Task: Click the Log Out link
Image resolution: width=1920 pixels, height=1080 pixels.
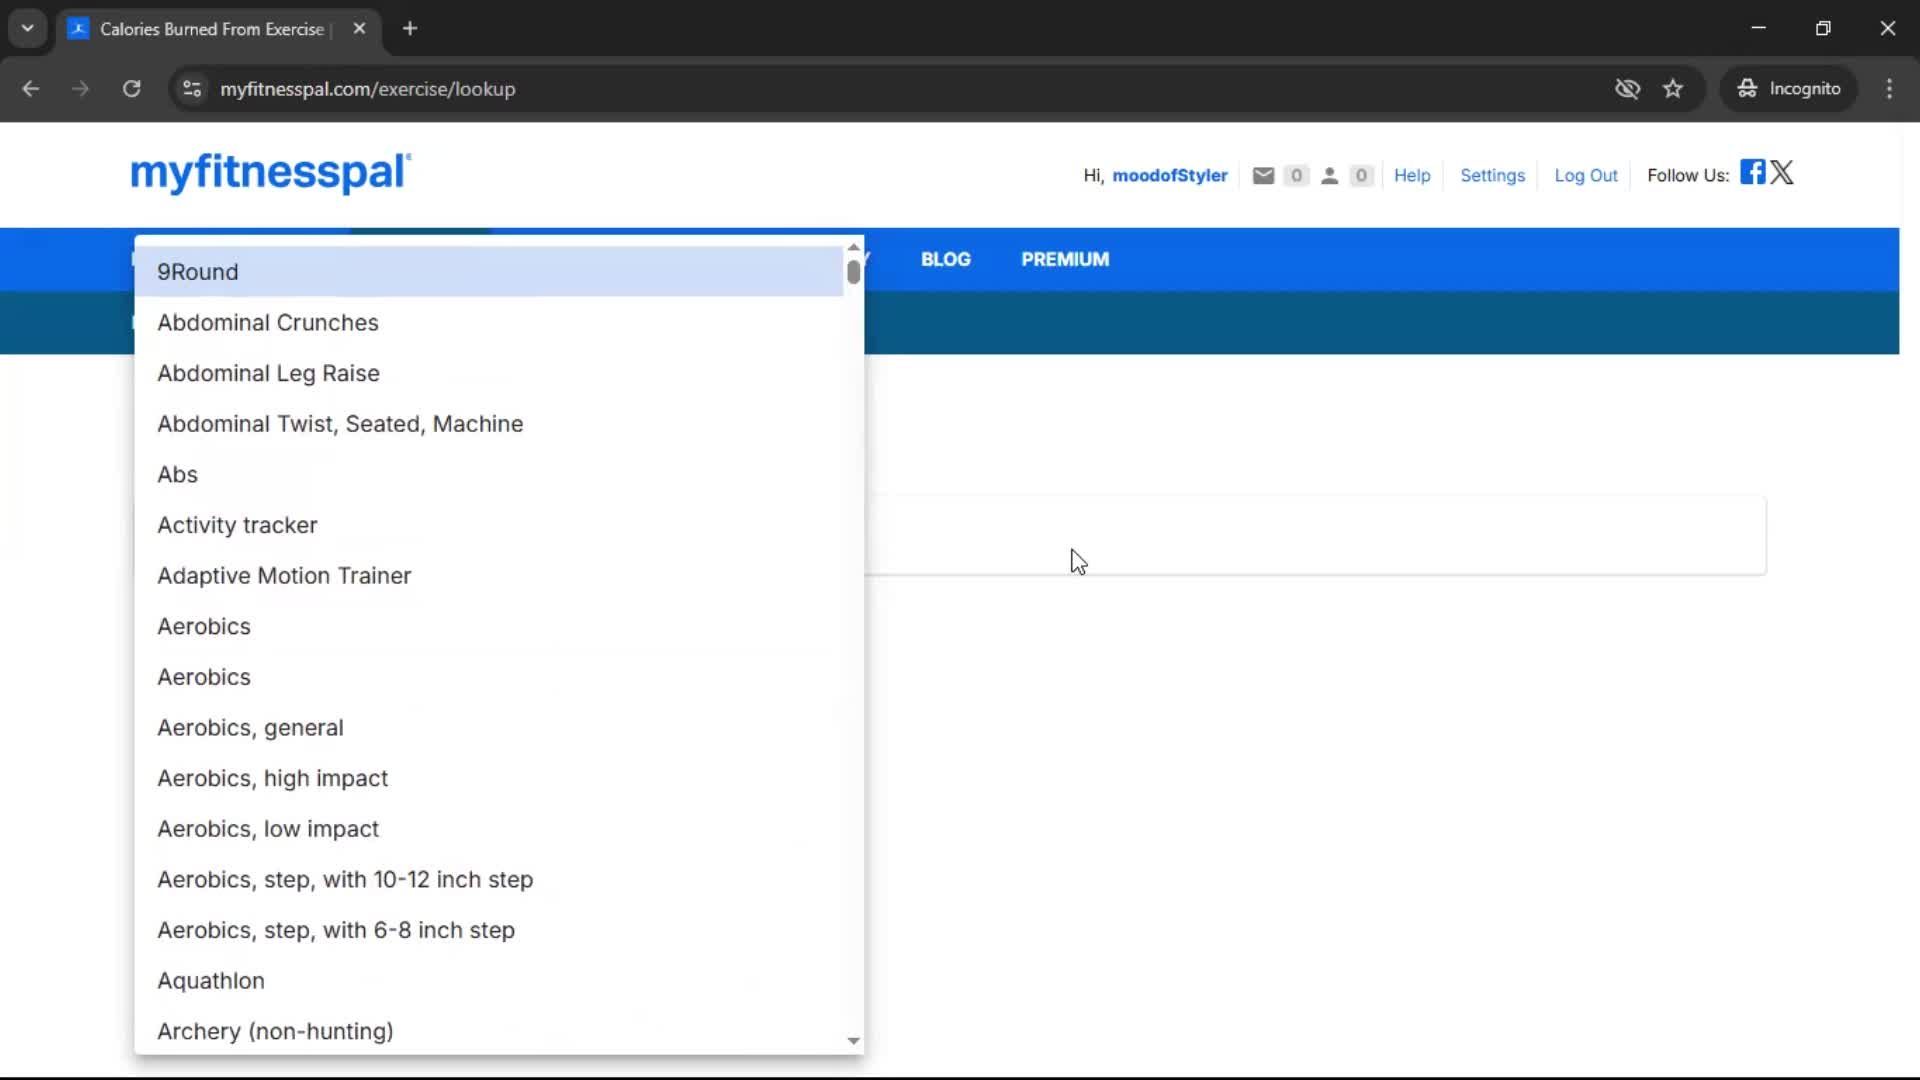Action: (1585, 175)
